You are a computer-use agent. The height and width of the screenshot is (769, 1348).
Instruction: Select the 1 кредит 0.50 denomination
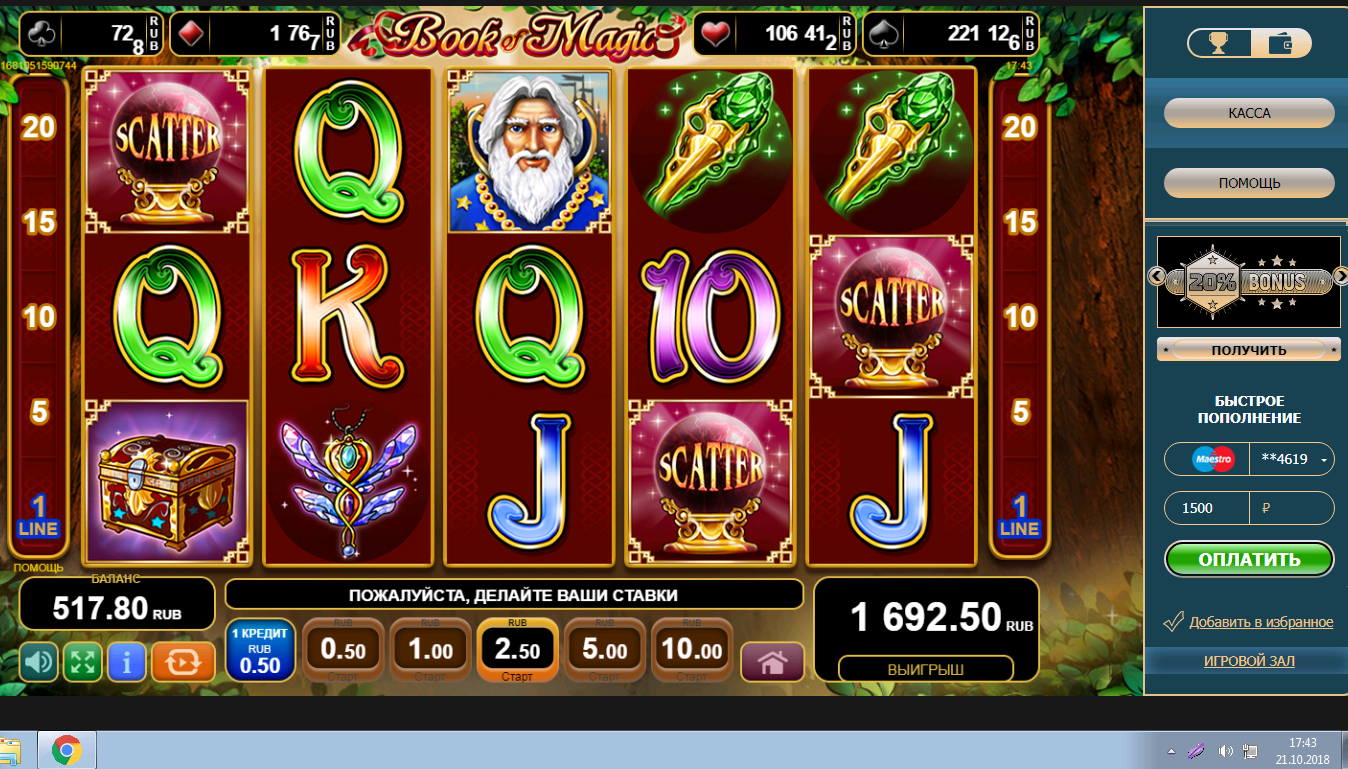tap(260, 650)
